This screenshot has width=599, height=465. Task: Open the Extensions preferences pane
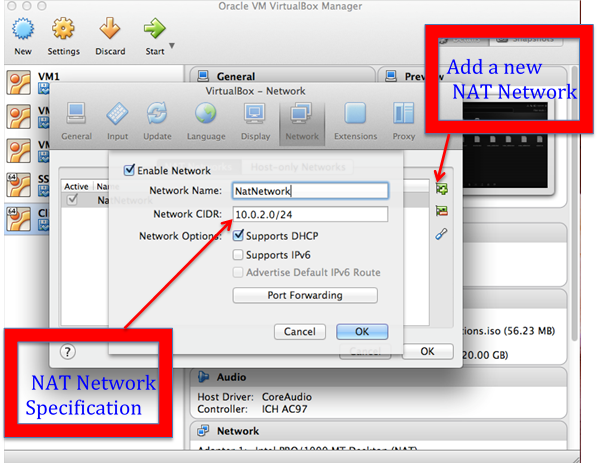(355, 114)
